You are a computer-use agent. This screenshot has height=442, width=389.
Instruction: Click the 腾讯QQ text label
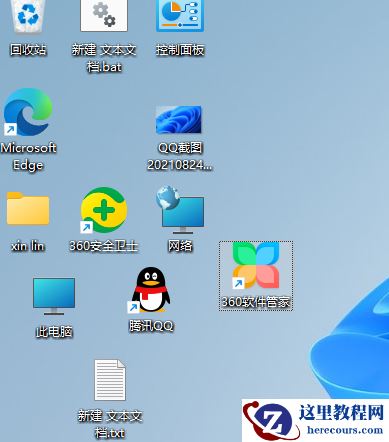click(151, 326)
